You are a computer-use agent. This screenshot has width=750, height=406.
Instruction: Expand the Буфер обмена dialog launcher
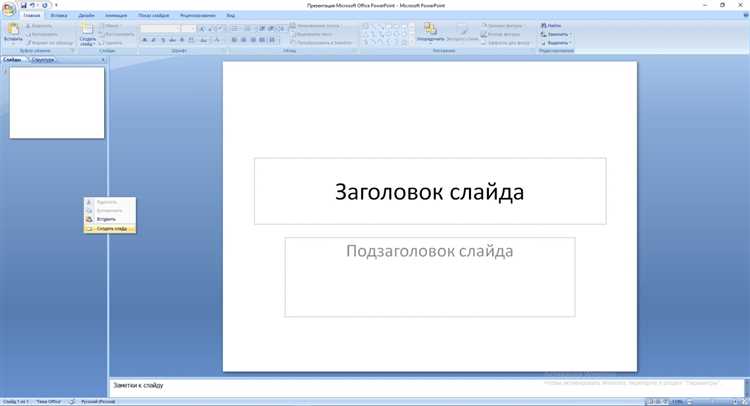pos(73,50)
